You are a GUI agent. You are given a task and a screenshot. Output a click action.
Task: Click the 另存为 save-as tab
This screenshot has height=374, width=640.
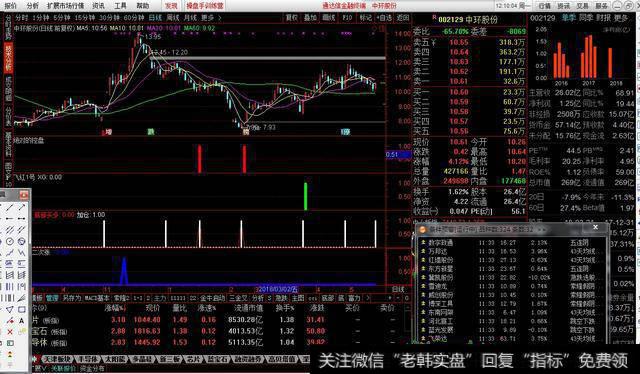(x=72, y=298)
